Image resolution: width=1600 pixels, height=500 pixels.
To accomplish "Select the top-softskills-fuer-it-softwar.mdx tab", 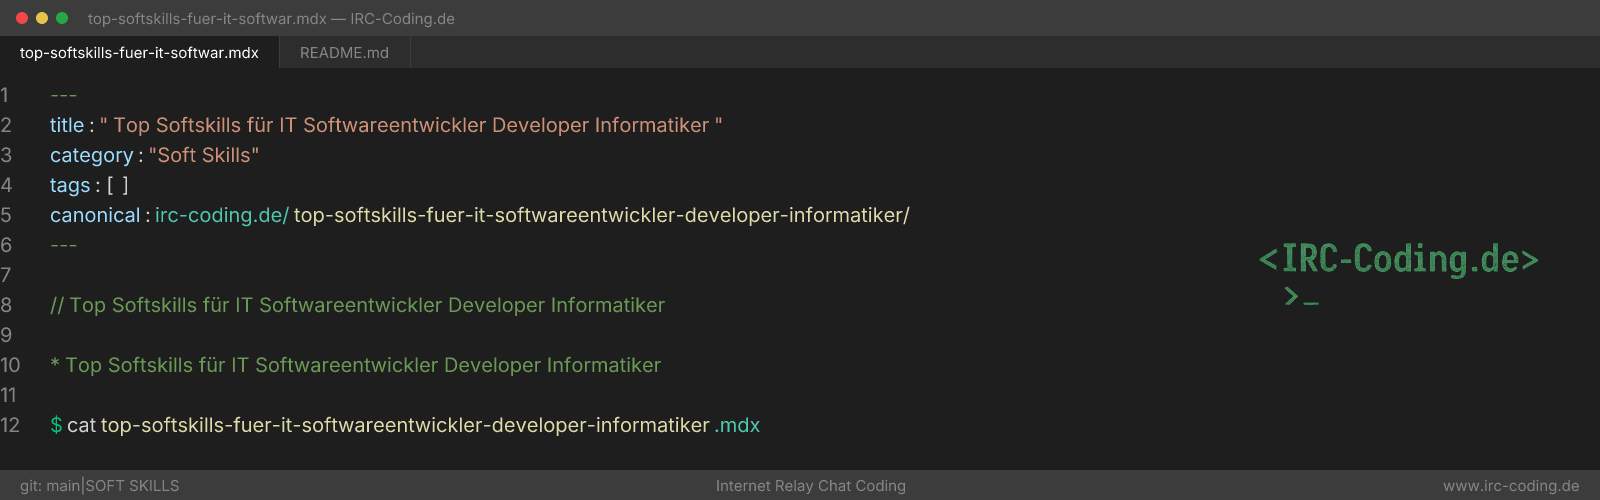I will coord(139,53).
